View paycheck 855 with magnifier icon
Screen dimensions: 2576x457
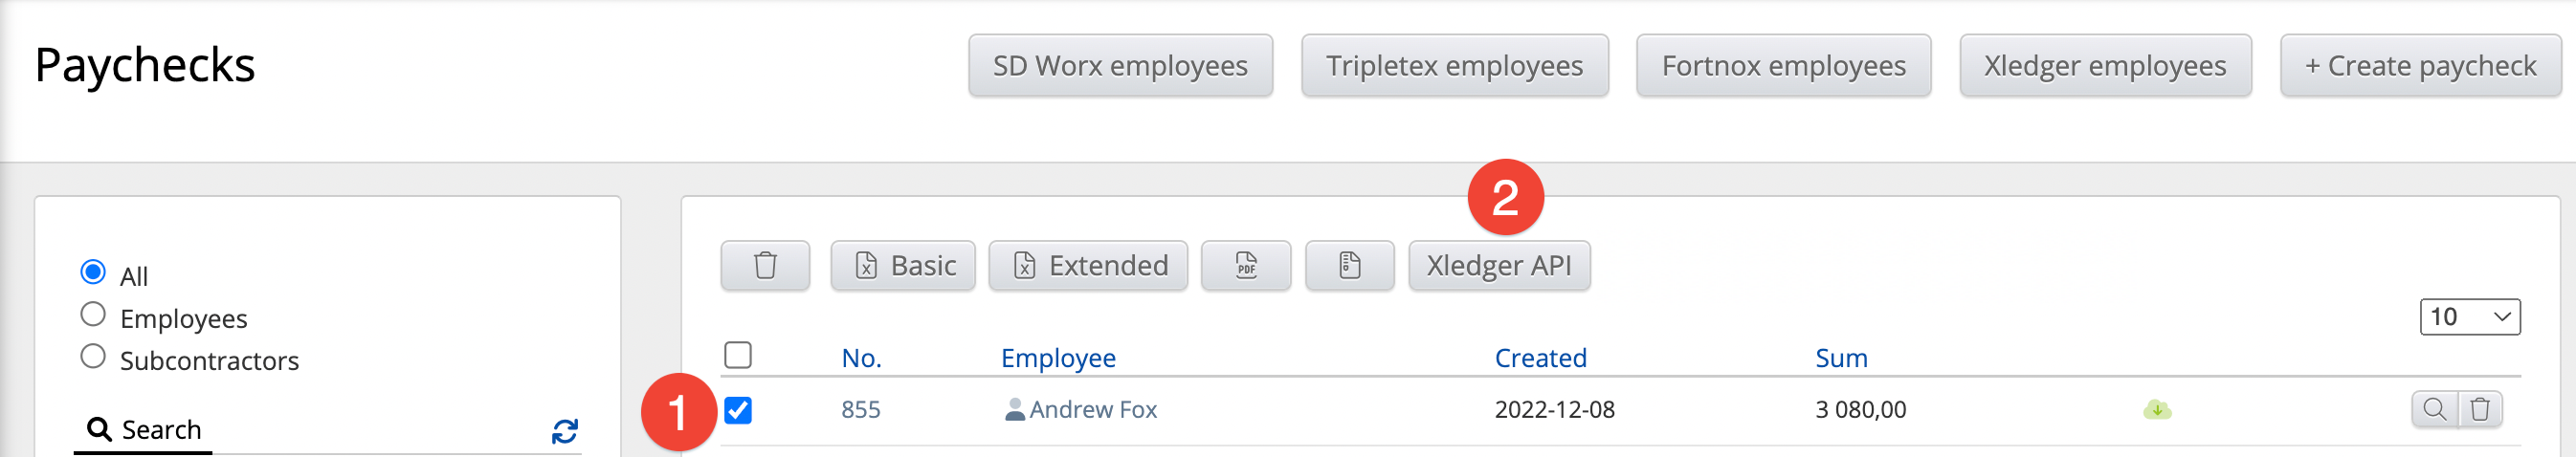[2434, 410]
